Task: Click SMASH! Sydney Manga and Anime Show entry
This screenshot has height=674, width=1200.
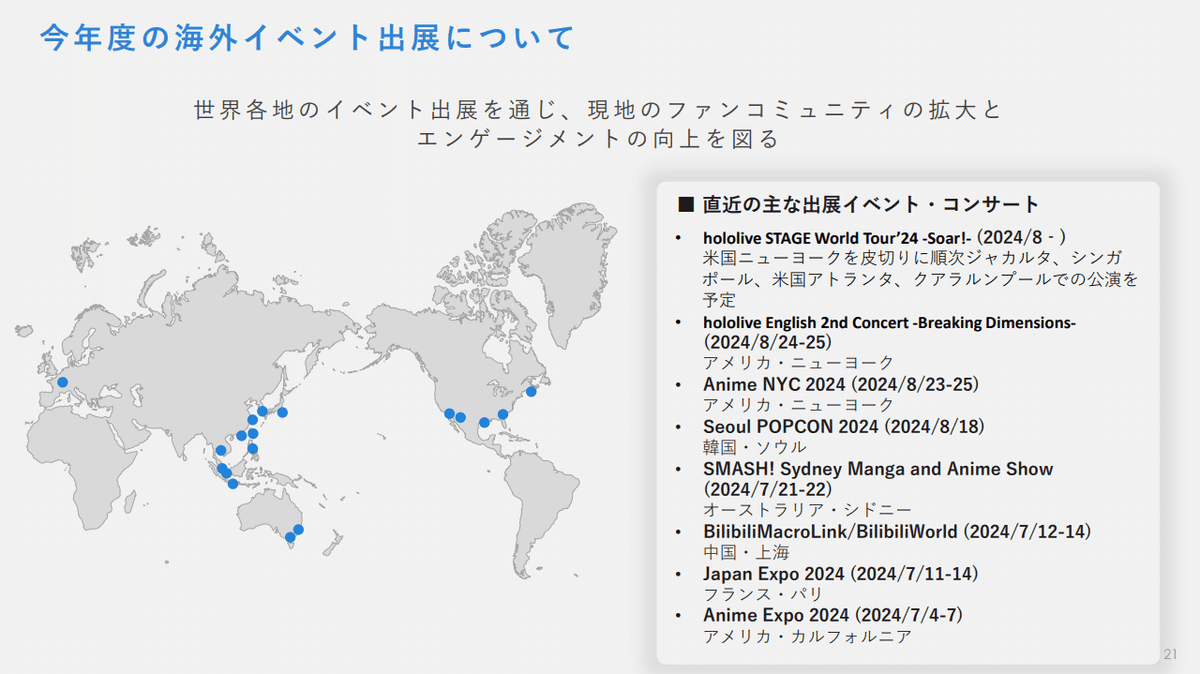Action: (x=878, y=469)
